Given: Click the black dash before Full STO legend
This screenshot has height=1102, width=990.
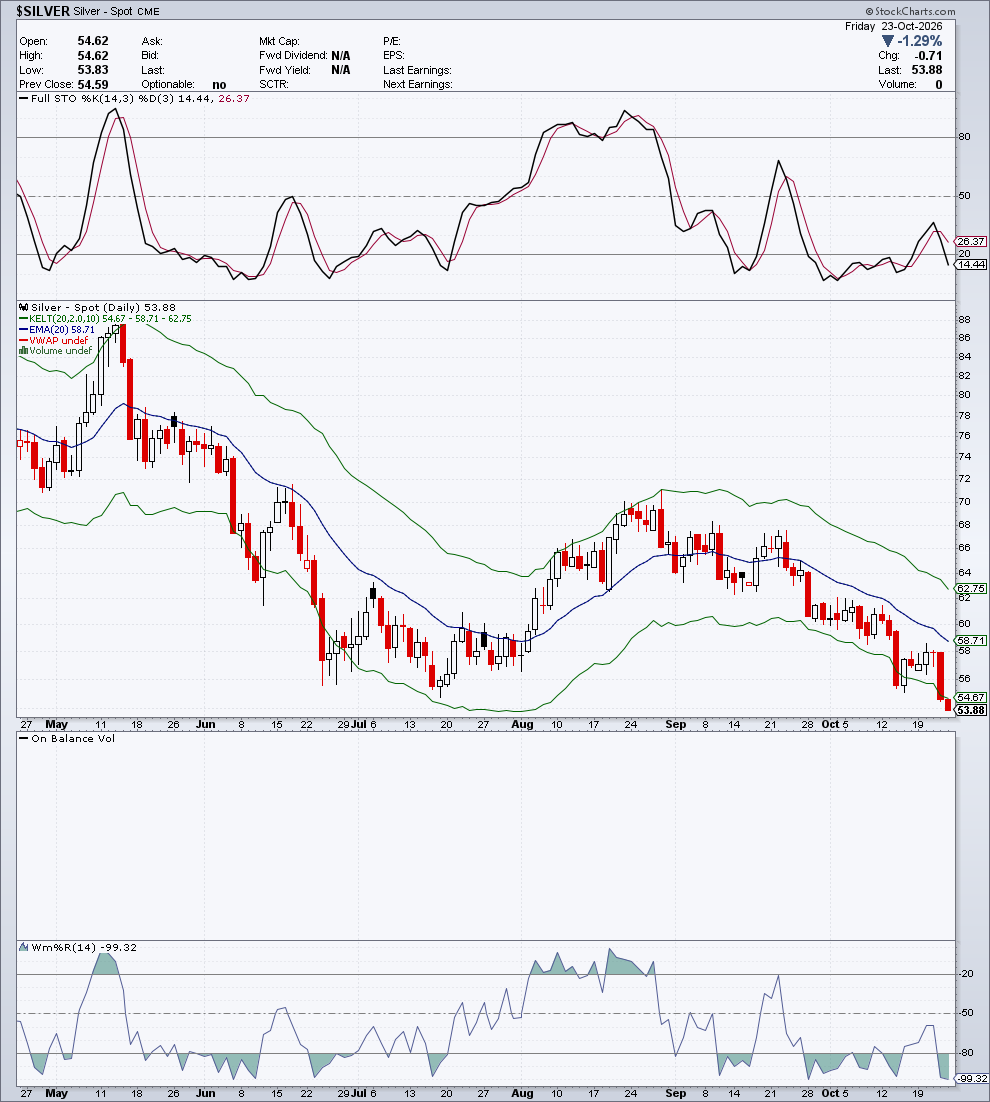Looking at the screenshot, I should (24, 98).
